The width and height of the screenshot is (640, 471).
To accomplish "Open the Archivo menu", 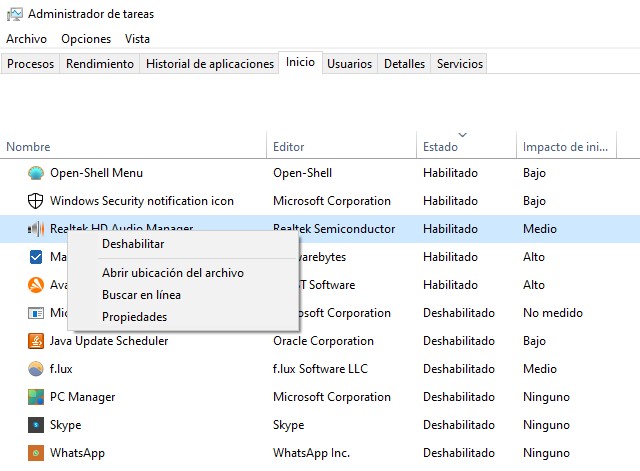I will 27,39.
